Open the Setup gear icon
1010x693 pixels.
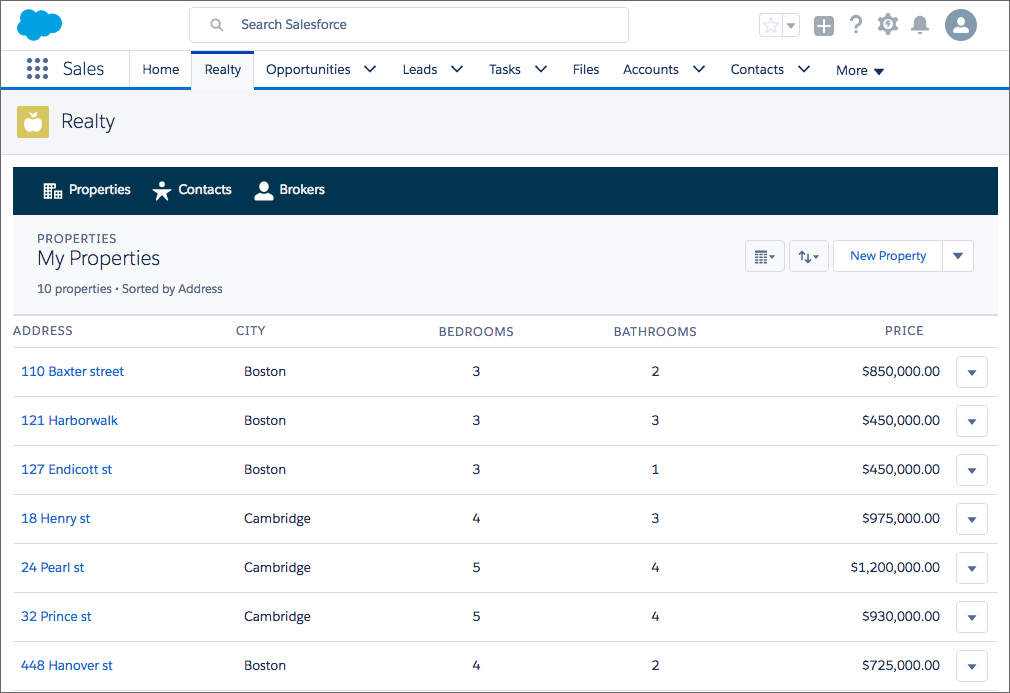(x=888, y=25)
